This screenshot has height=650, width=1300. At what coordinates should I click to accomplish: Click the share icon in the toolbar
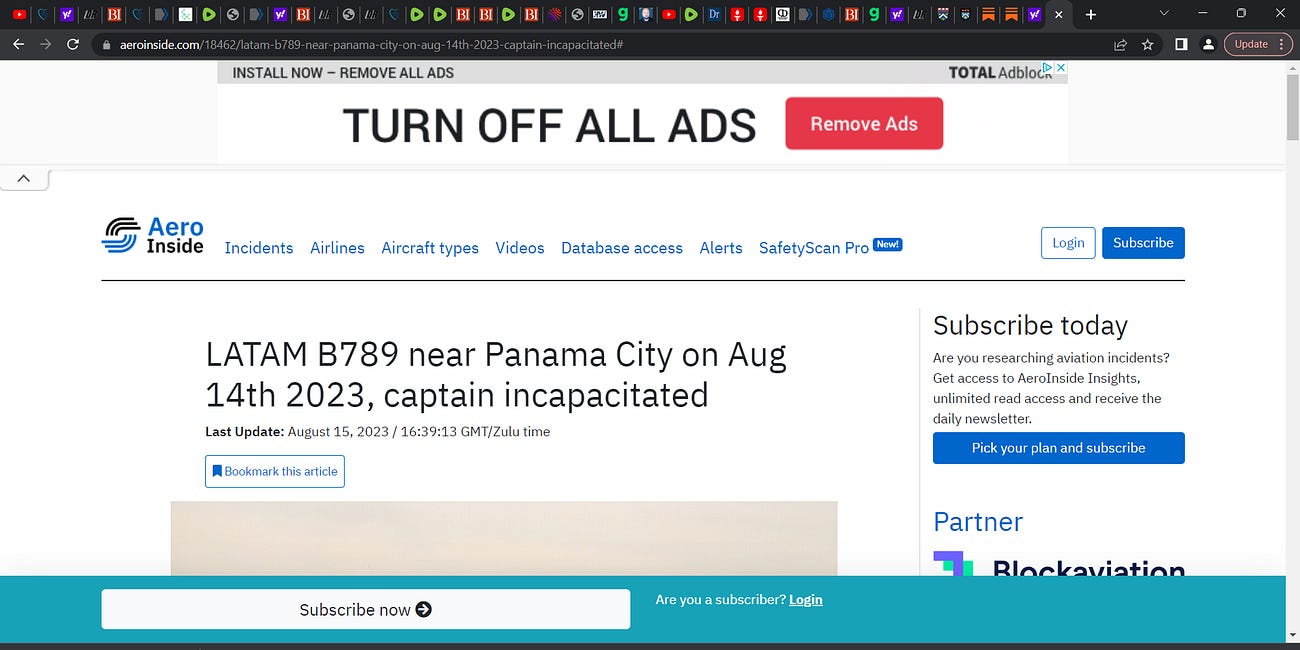tap(1119, 44)
